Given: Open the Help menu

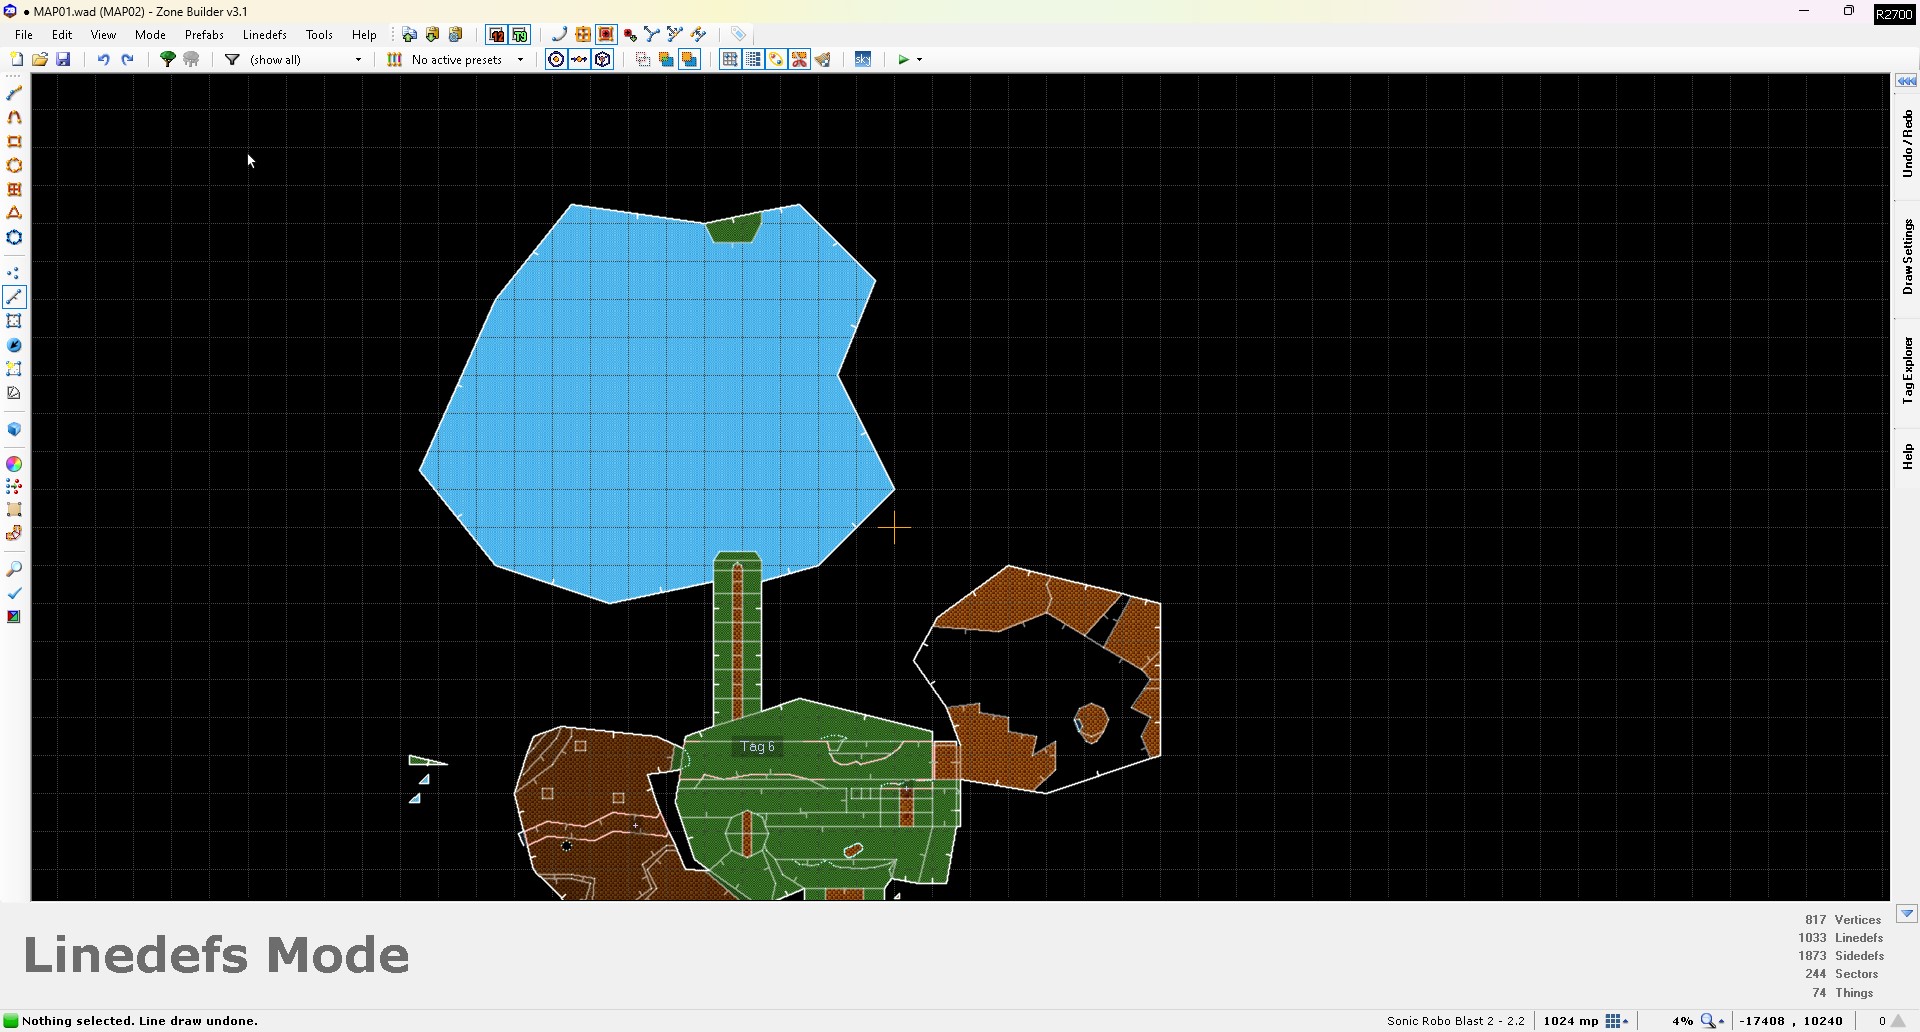Looking at the screenshot, I should point(364,34).
